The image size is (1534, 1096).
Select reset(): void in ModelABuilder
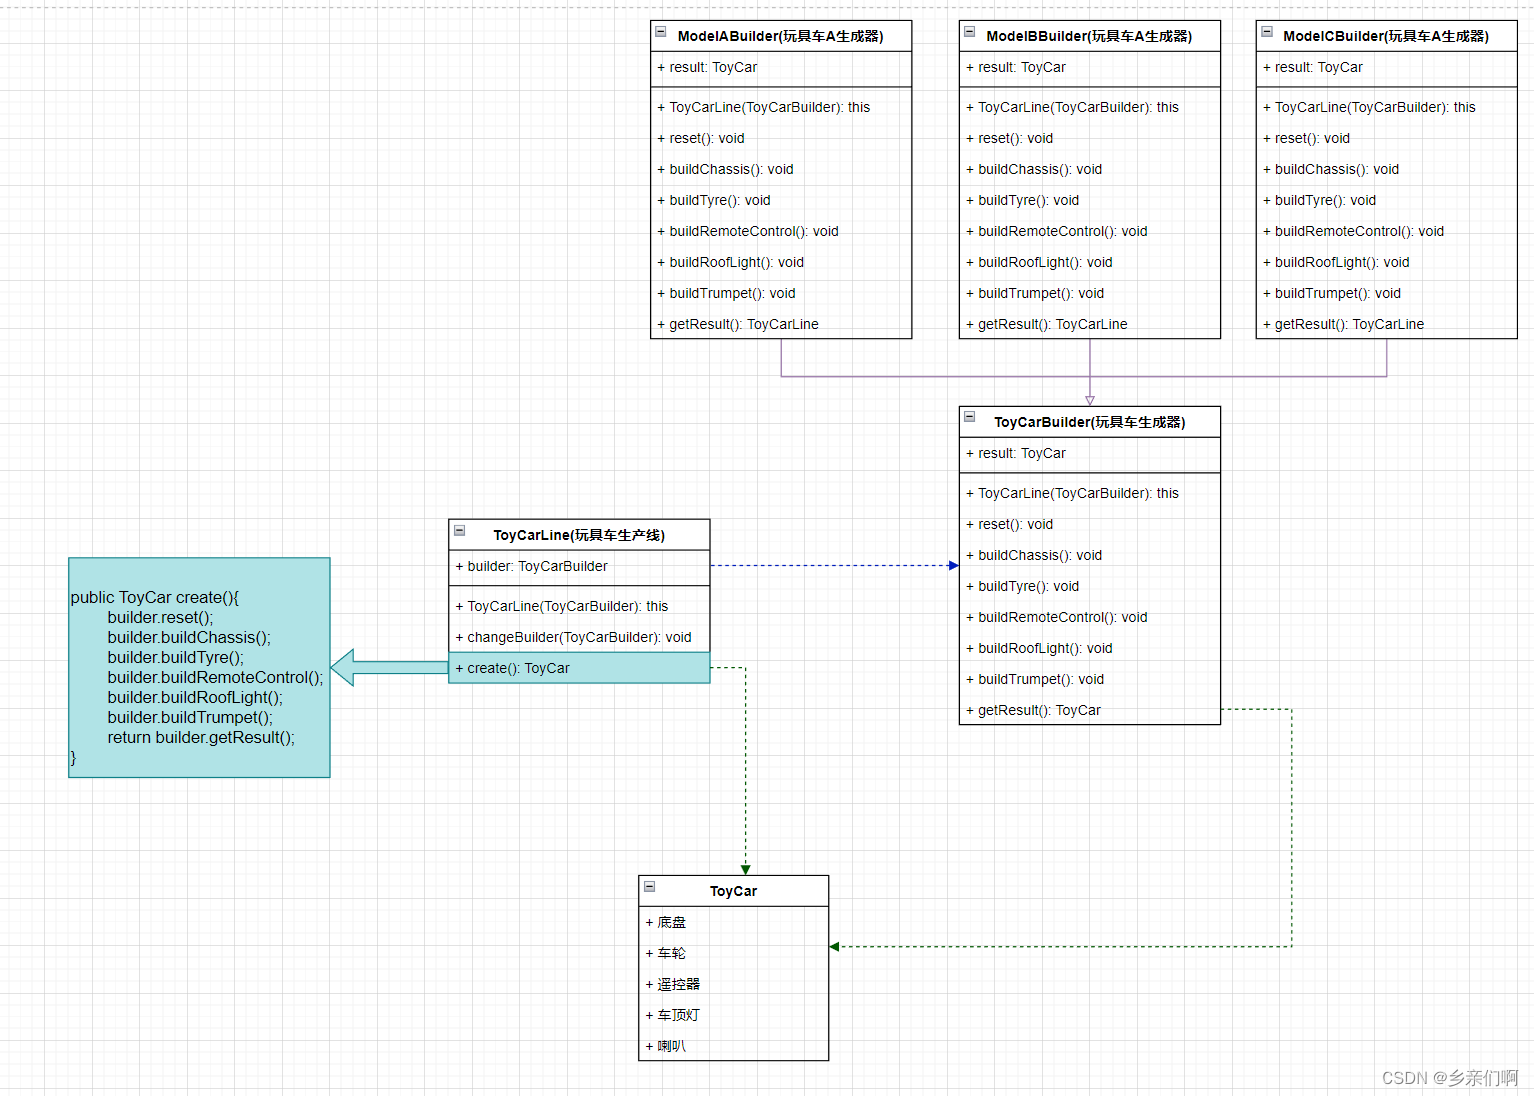[781, 138]
